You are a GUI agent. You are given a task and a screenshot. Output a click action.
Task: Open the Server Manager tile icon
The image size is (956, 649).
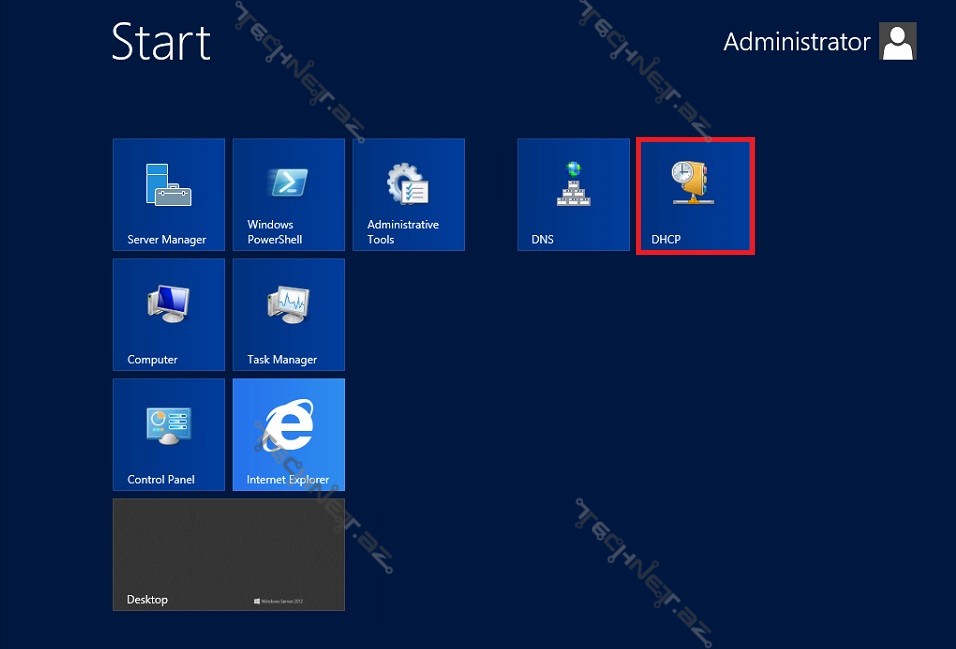click(168, 185)
